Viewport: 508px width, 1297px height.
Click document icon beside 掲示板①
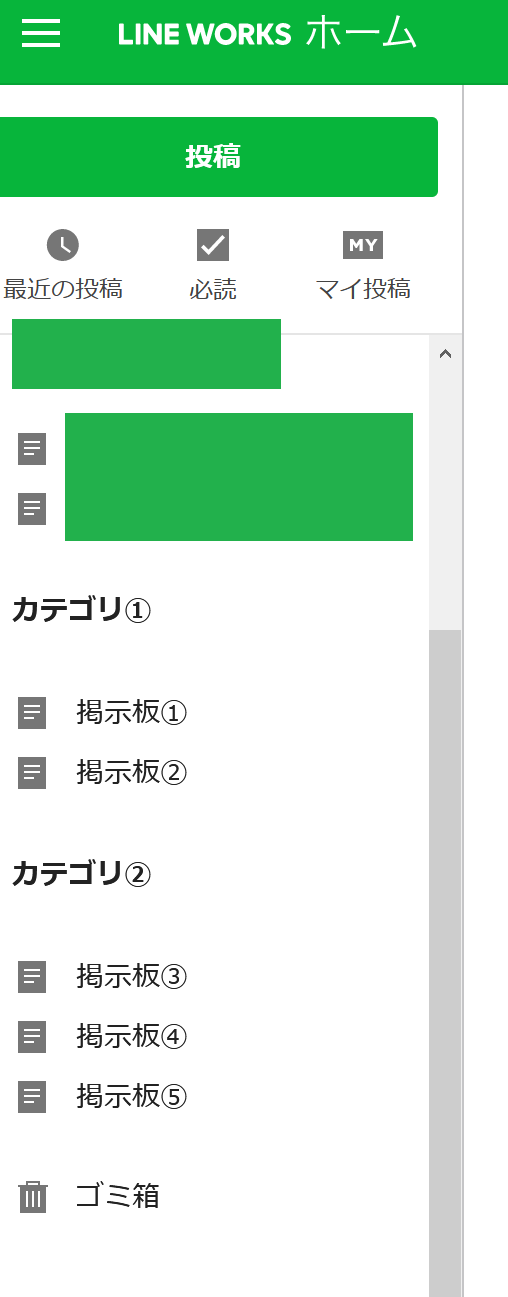tap(32, 713)
